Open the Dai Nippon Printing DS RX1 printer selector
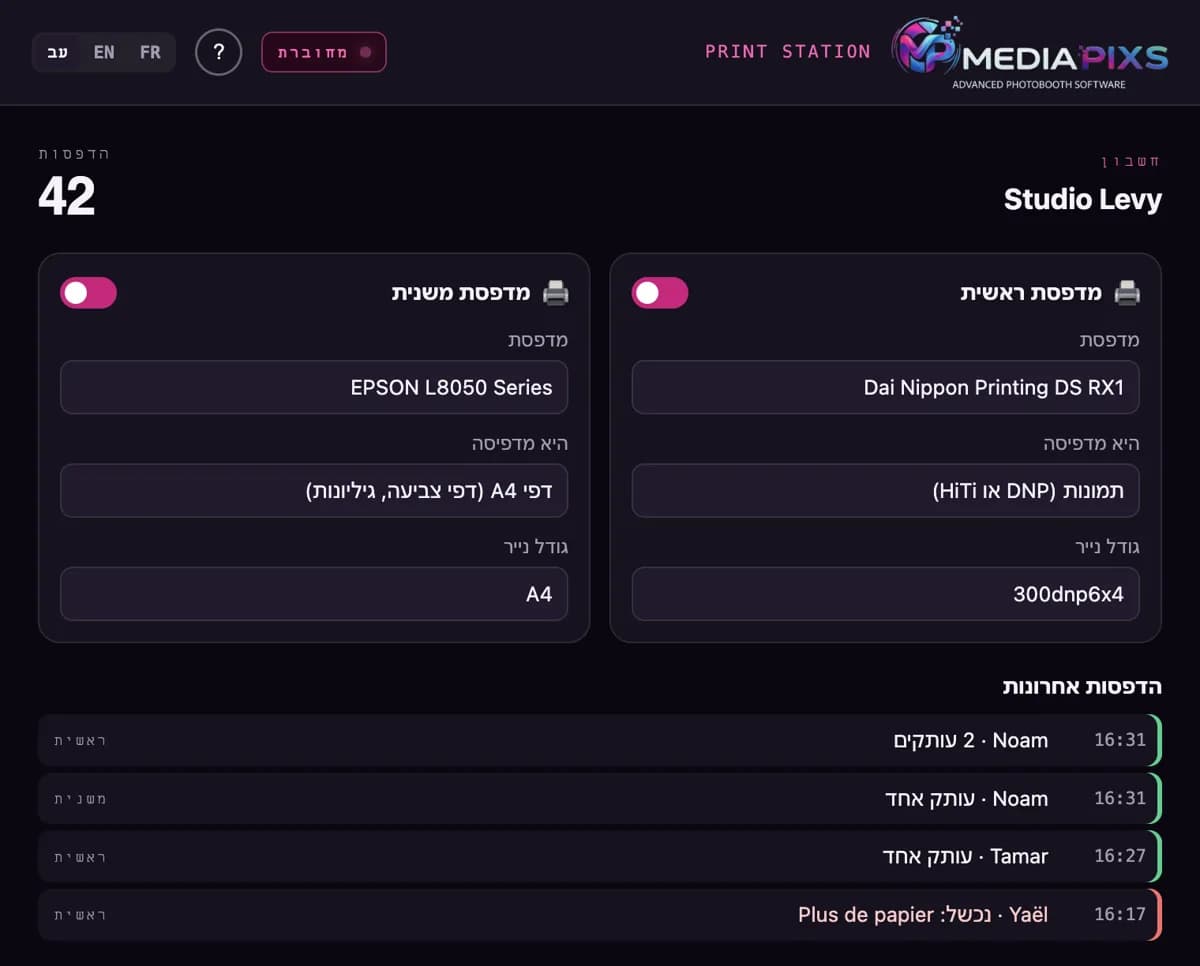The height and width of the screenshot is (966, 1200). tap(885, 387)
